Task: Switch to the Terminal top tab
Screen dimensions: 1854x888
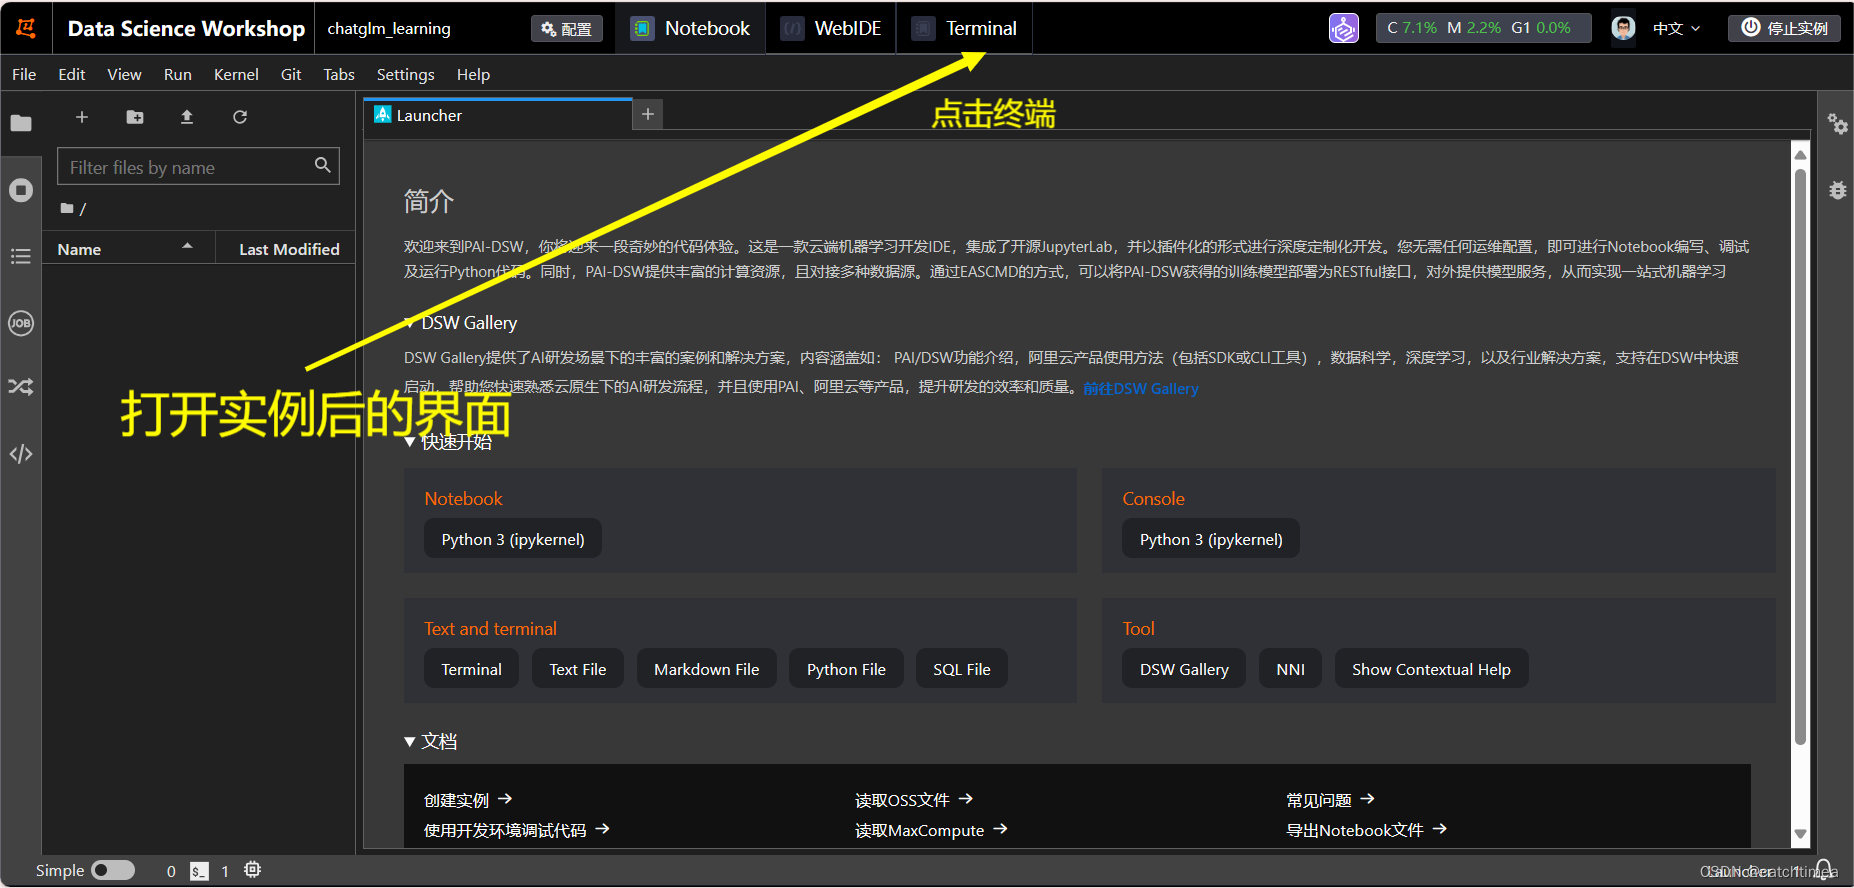Action: click(965, 28)
